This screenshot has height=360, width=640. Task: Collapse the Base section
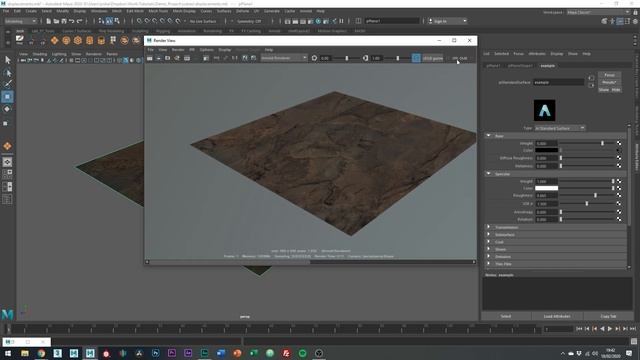pyautogui.click(x=489, y=136)
